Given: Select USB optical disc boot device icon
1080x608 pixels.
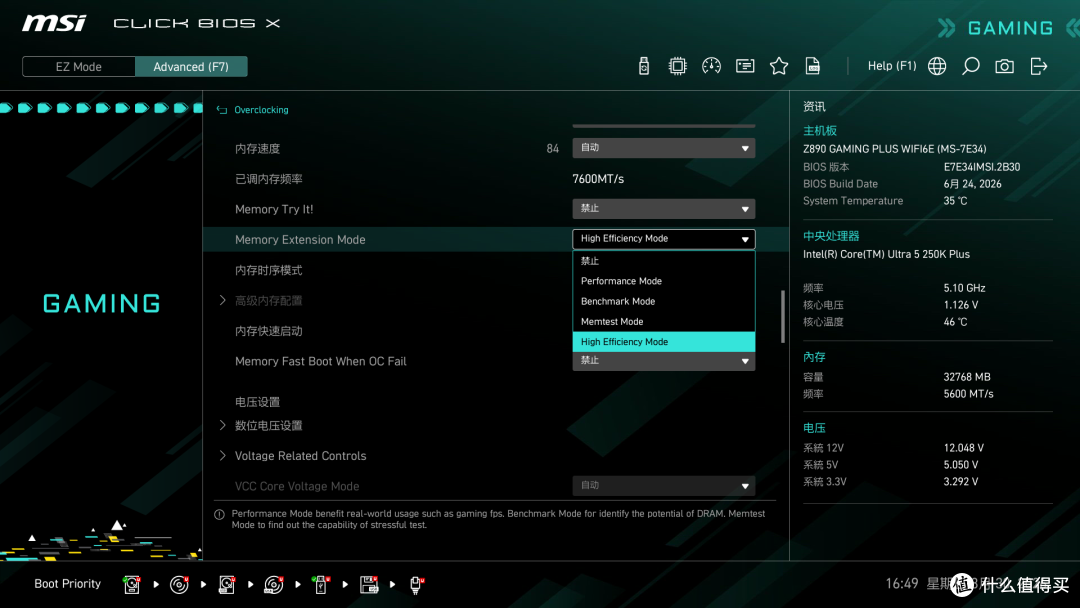Looking at the screenshot, I should pyautogui.click(x=273, y=585).
